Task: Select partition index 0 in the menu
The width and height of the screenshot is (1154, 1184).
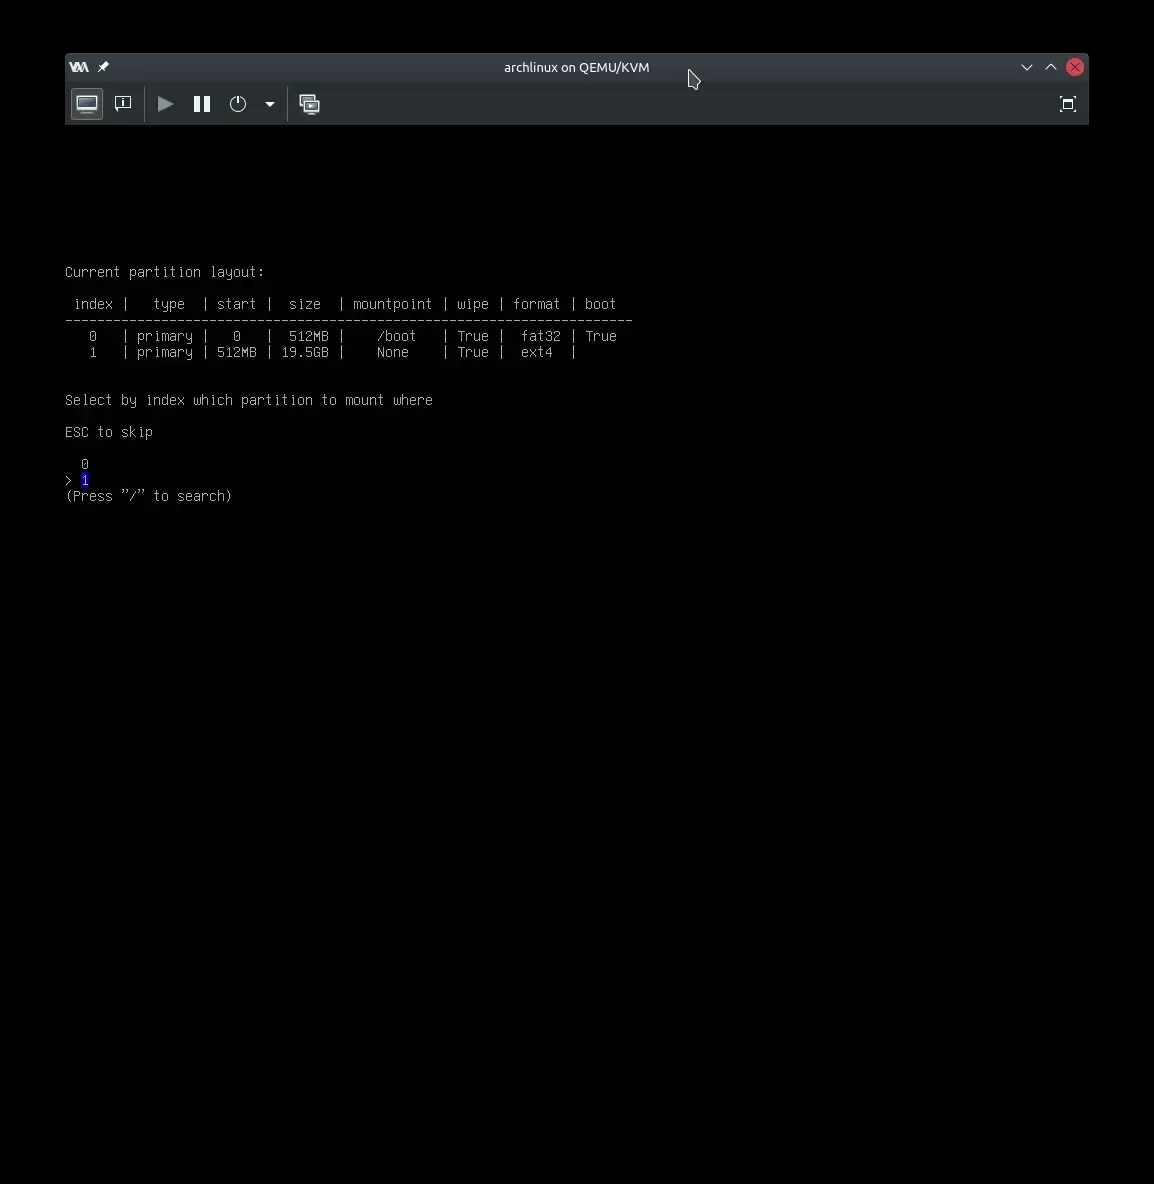Action: (85, 464)
